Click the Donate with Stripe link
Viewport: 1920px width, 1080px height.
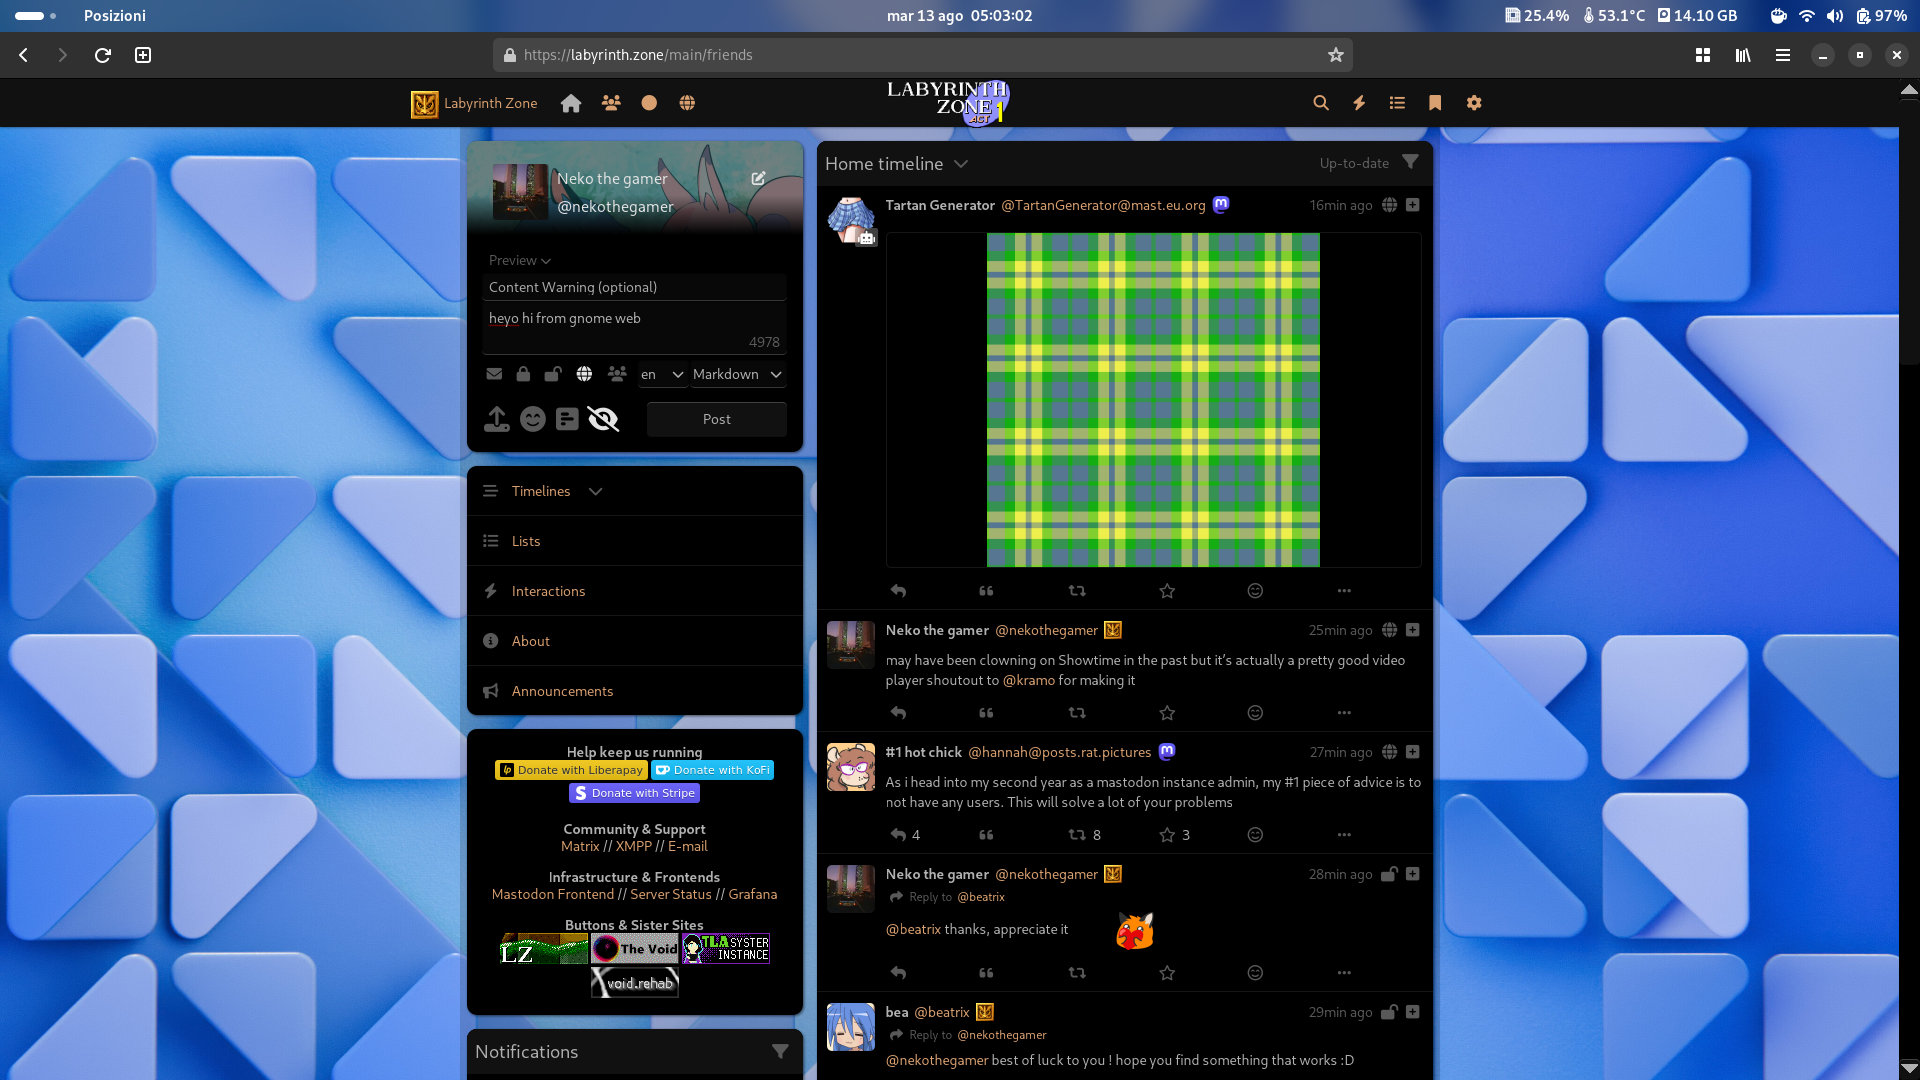click(634, 793)
